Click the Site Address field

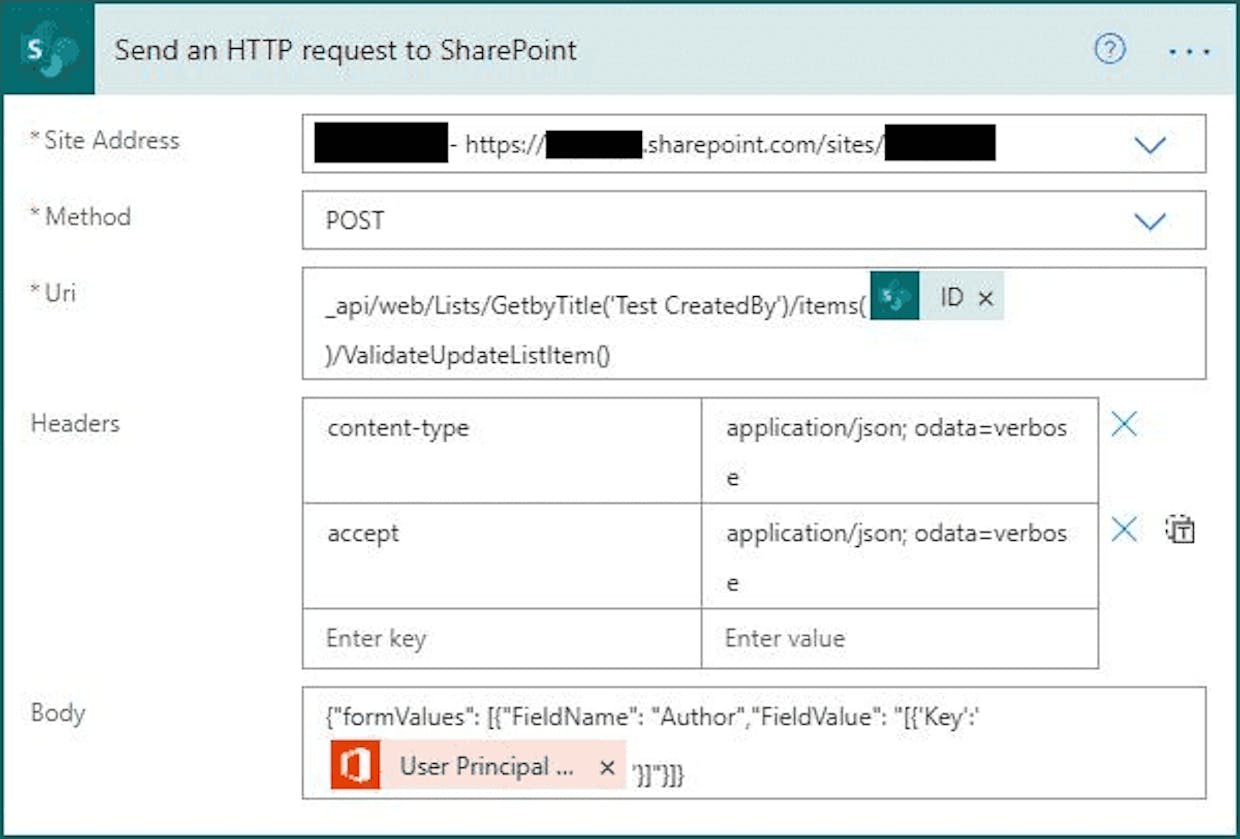(x=754, y=144)
